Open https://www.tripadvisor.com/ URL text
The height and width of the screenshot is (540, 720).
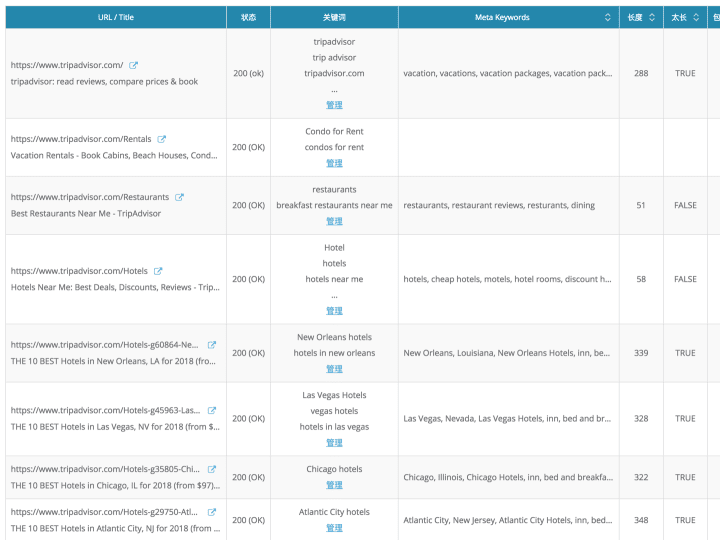(67, 65)
